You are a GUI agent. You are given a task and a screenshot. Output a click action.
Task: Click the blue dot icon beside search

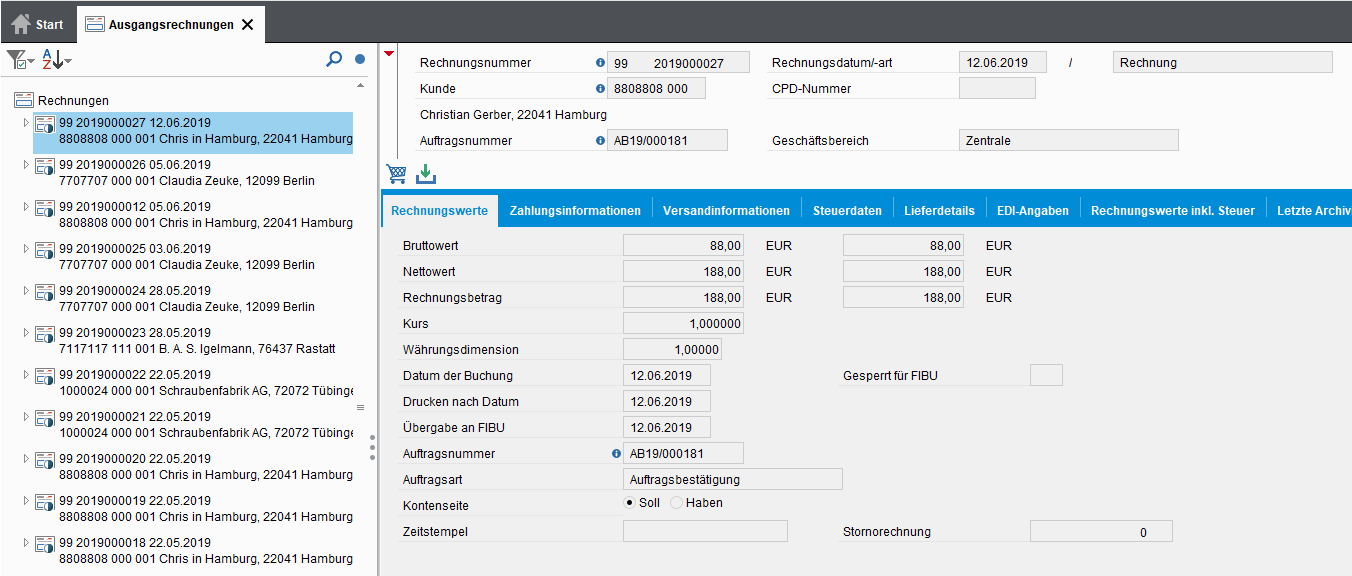[x=360, y=60]
